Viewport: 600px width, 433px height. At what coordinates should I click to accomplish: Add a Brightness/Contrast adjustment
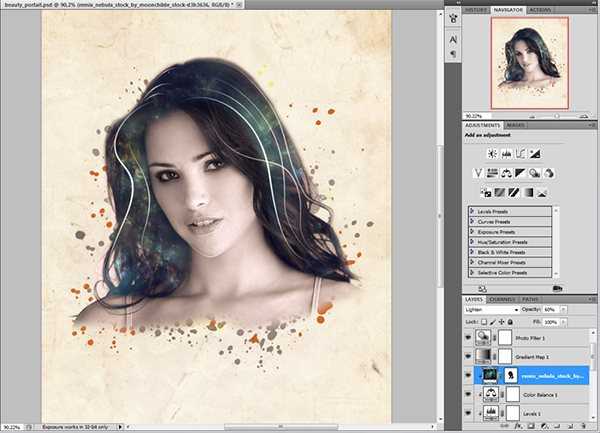(x=492, y=154)
